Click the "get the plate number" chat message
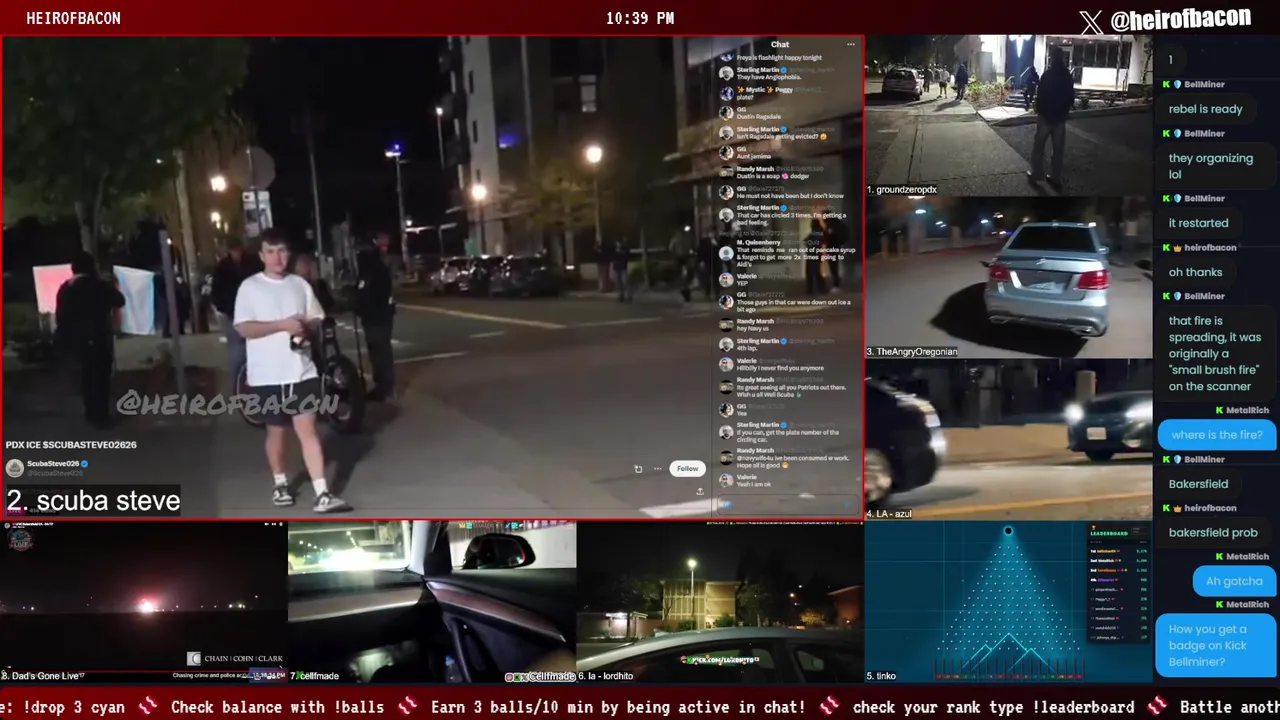 point(788,437)
